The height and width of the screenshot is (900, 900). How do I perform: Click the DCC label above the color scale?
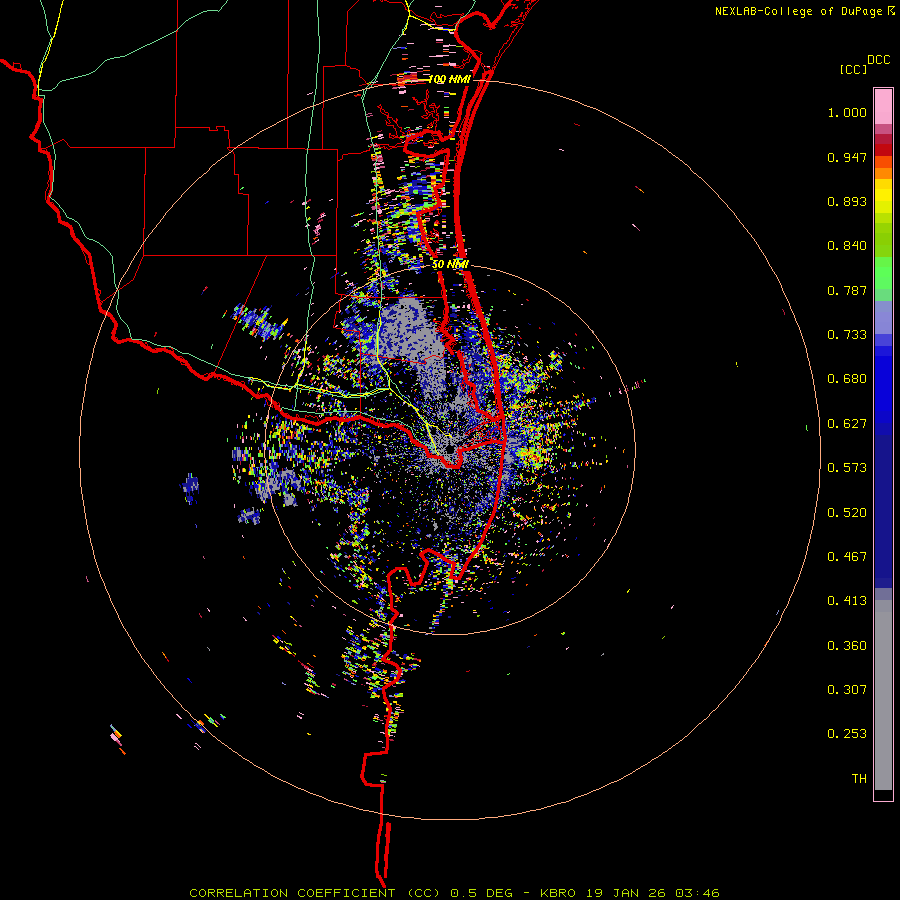[878, 60]
